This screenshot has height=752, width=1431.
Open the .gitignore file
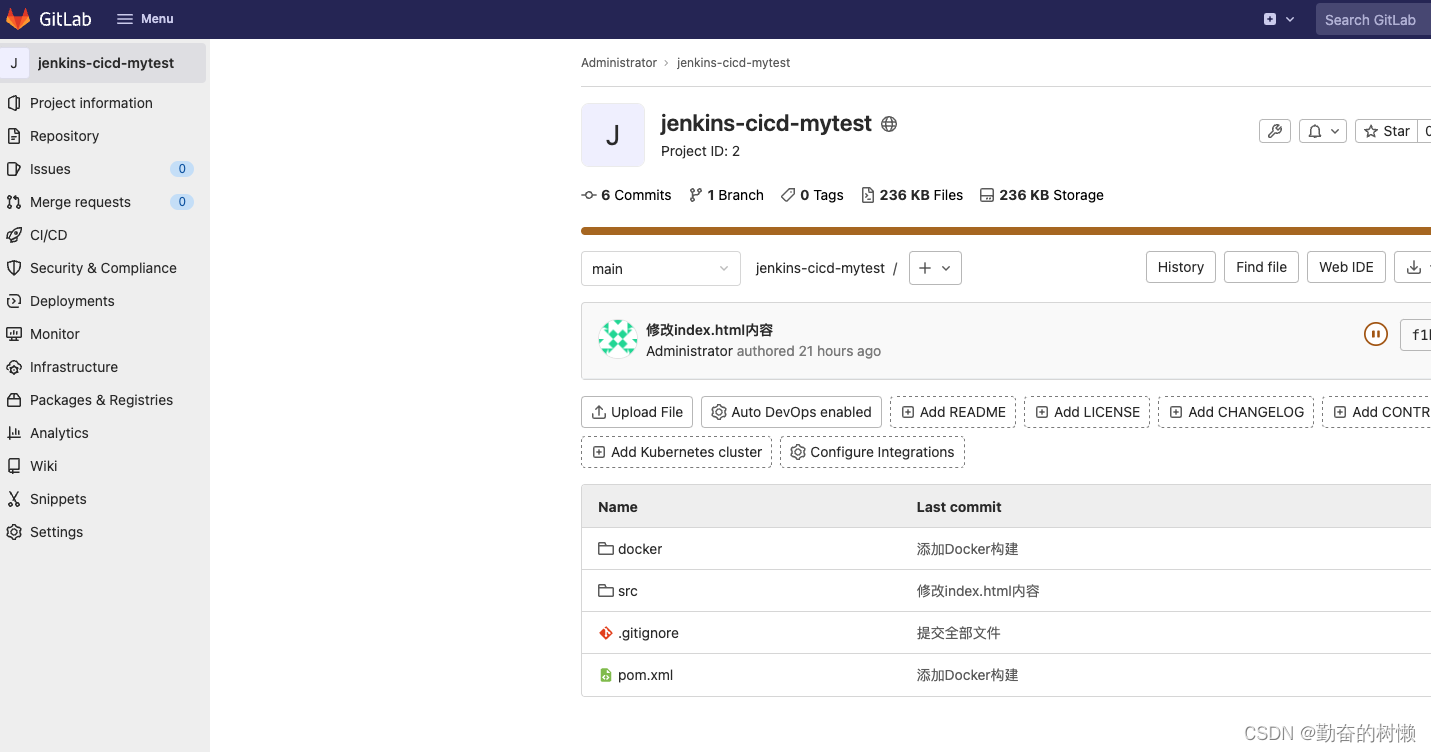pos(648,633)
